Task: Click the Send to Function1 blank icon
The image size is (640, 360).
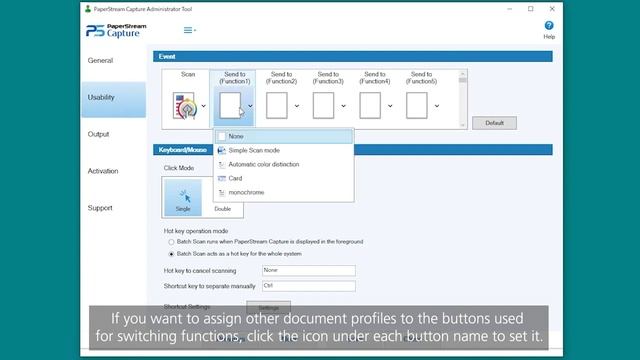Action: click(x=230, y=106)
